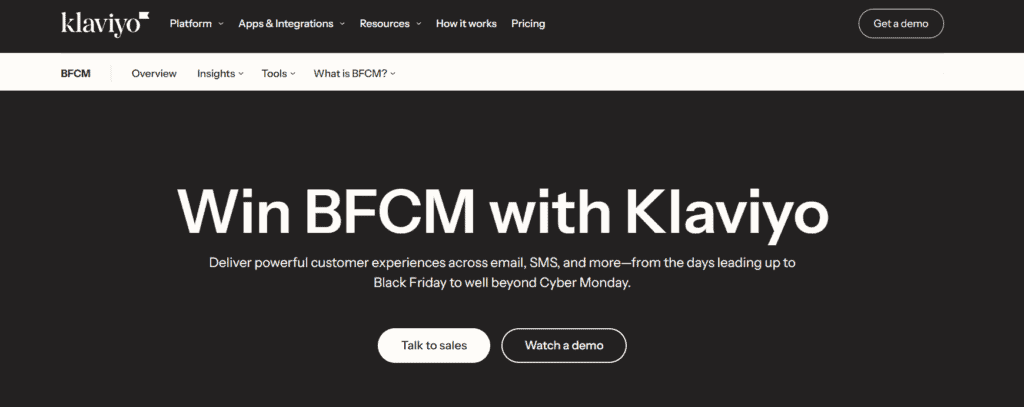Select the Insights label in sub-navigation

[216, 73]
